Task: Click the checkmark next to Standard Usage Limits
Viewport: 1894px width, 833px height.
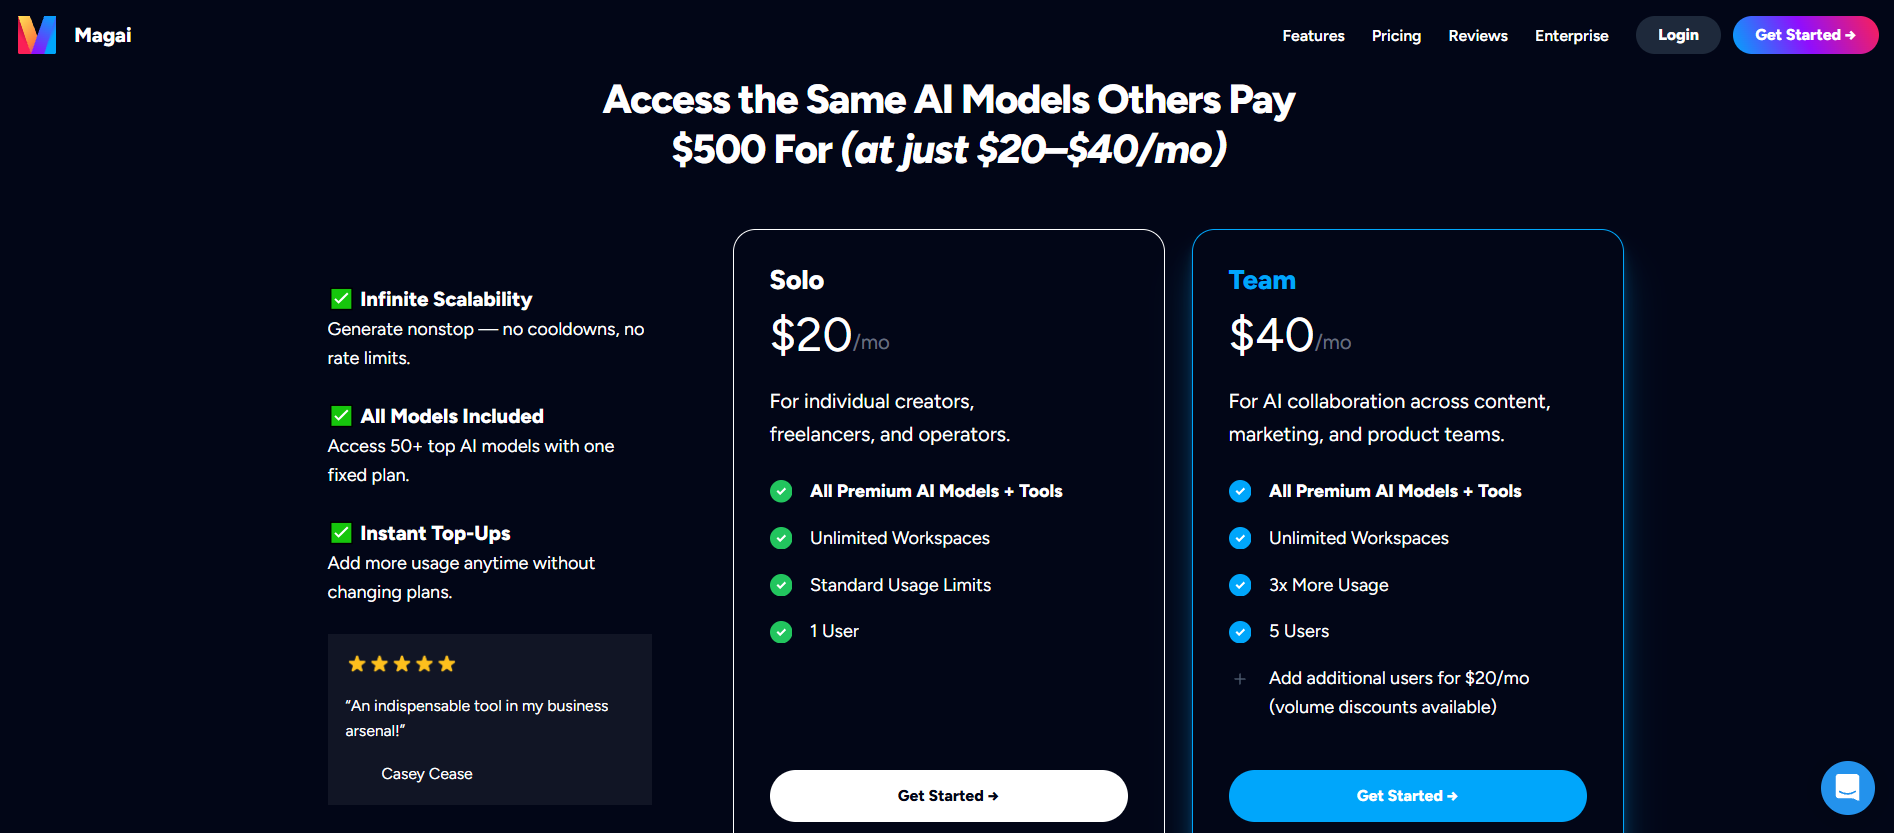Action: point(781,585)
